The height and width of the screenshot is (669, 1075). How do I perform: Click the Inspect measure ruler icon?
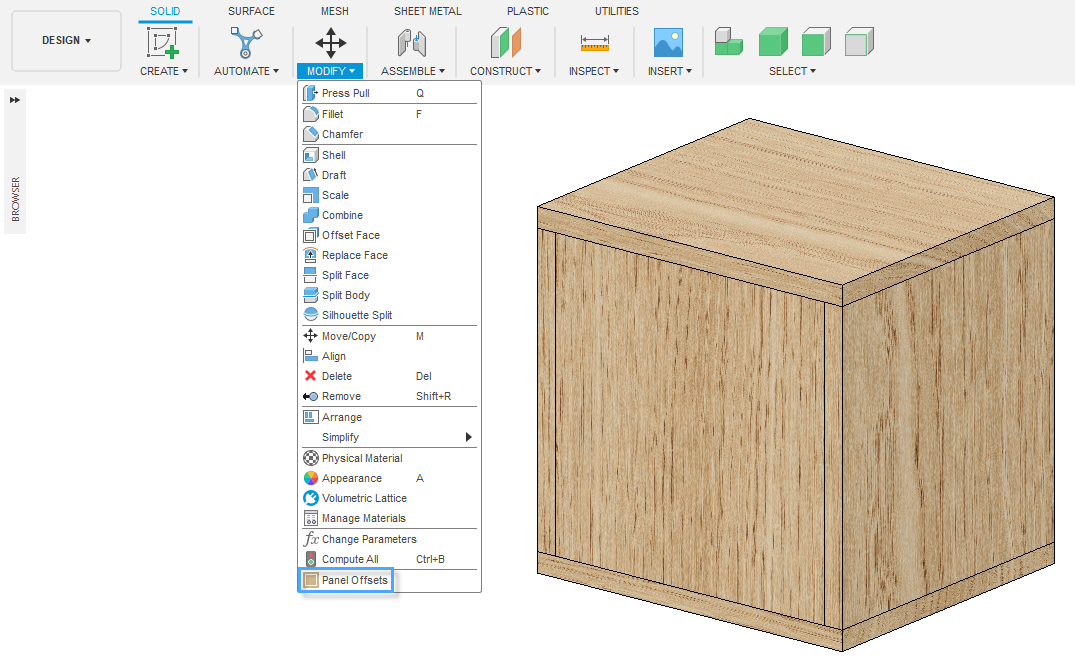(x=594, y=43)
